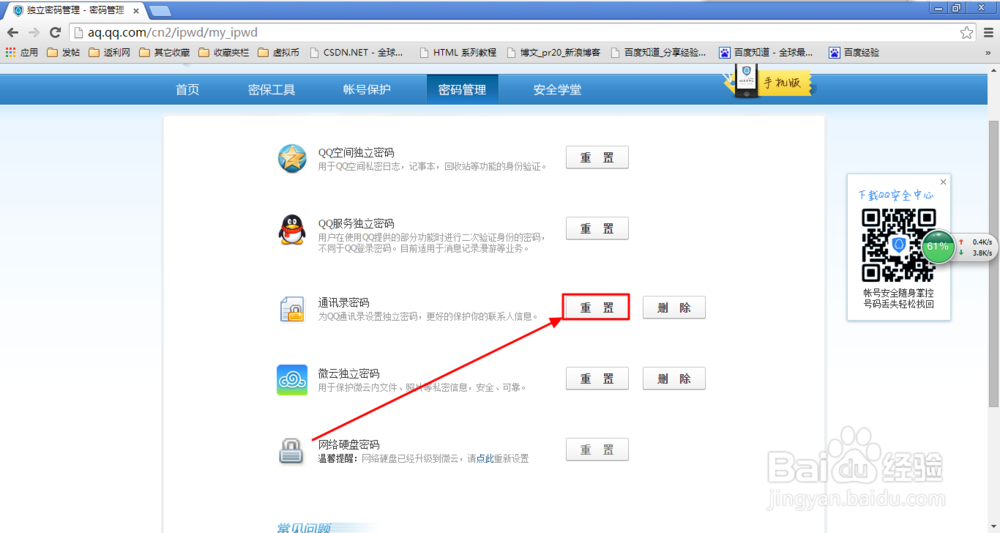Reload the page with refresh icon
This screenshot has width=1000, height=533.
[55, 33]
